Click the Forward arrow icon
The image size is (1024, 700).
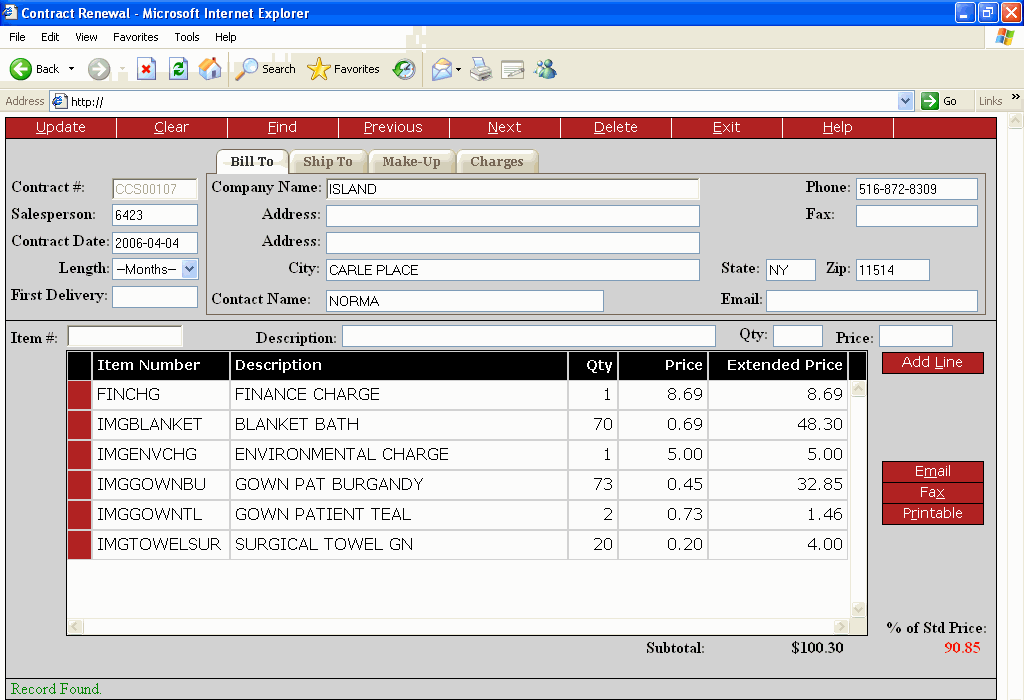click(x=99, y=69)
